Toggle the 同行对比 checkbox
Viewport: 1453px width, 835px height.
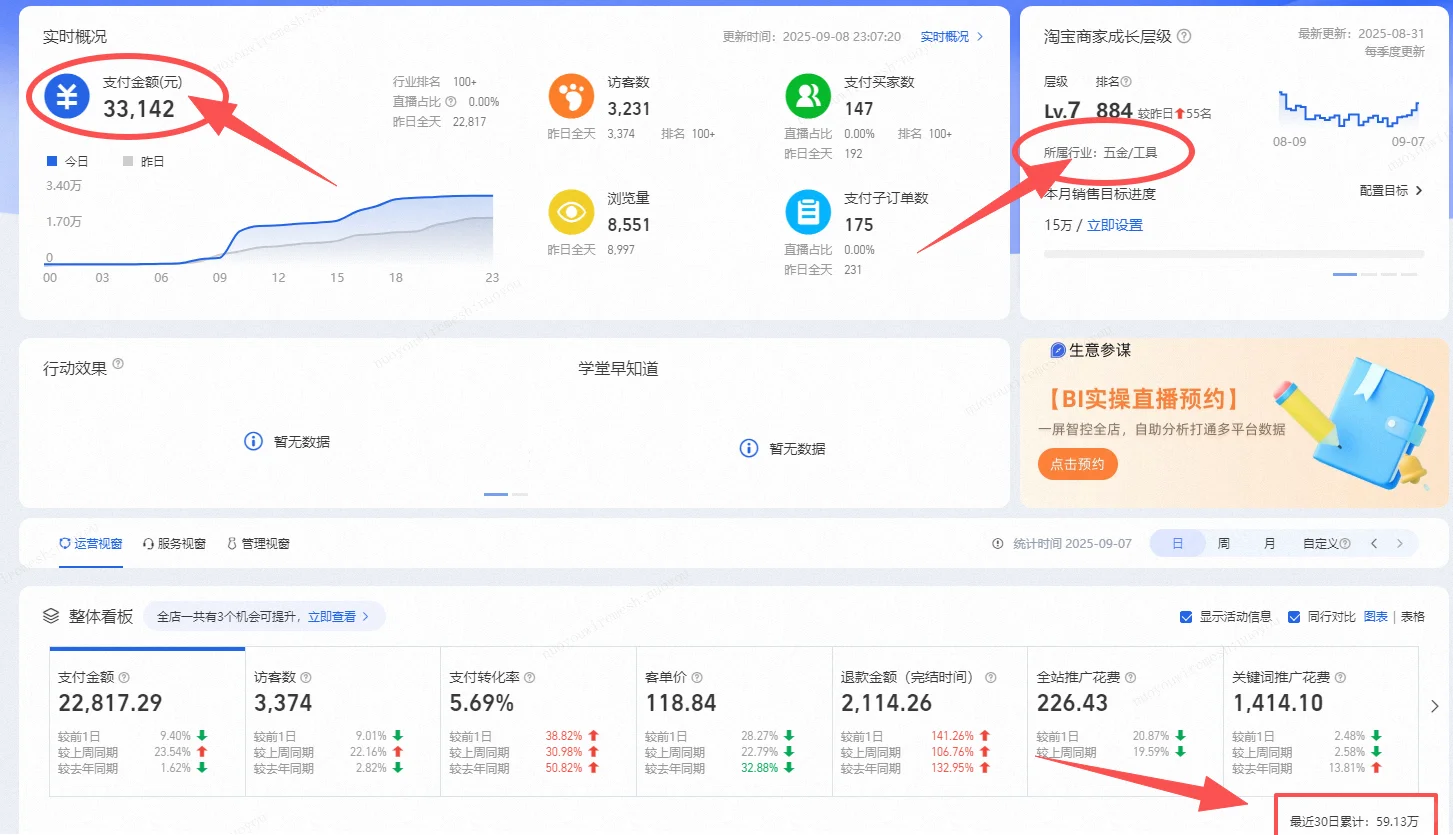pyautogui.click(x=1294, y=617)
